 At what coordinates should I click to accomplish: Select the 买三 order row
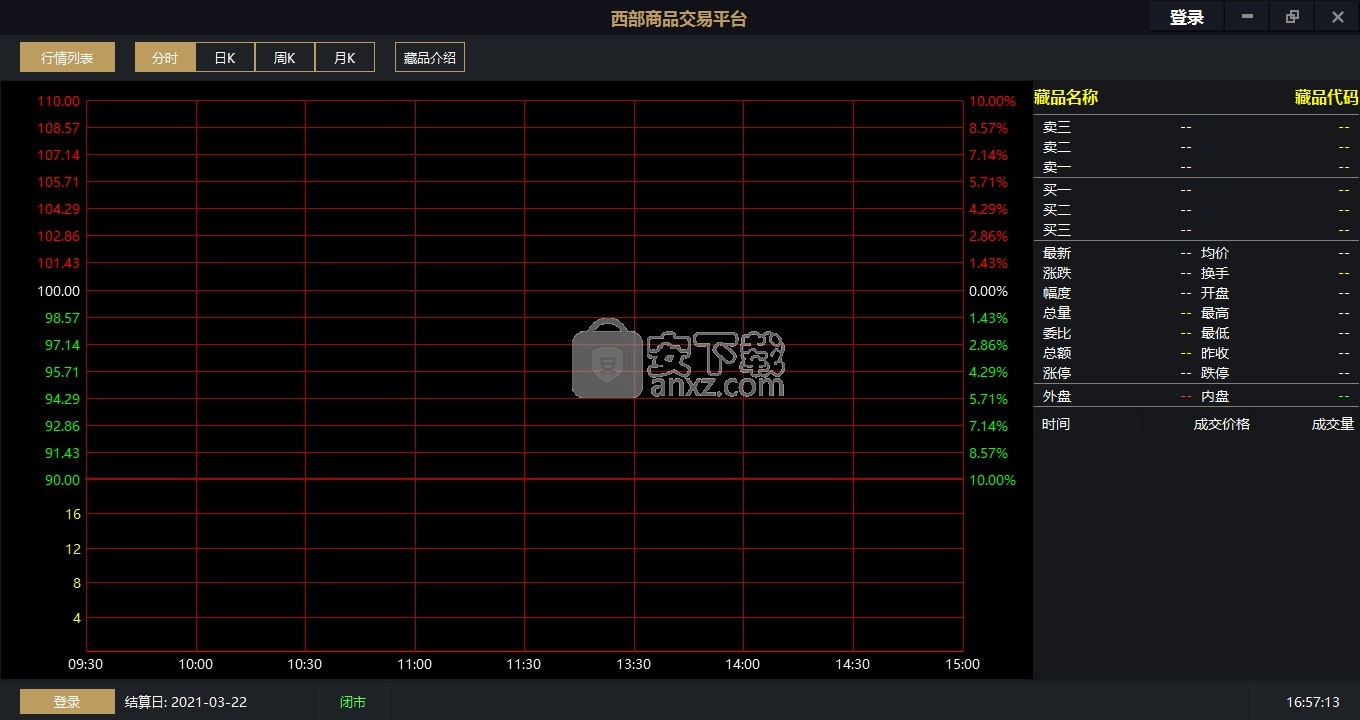[x=1196, y=230]
